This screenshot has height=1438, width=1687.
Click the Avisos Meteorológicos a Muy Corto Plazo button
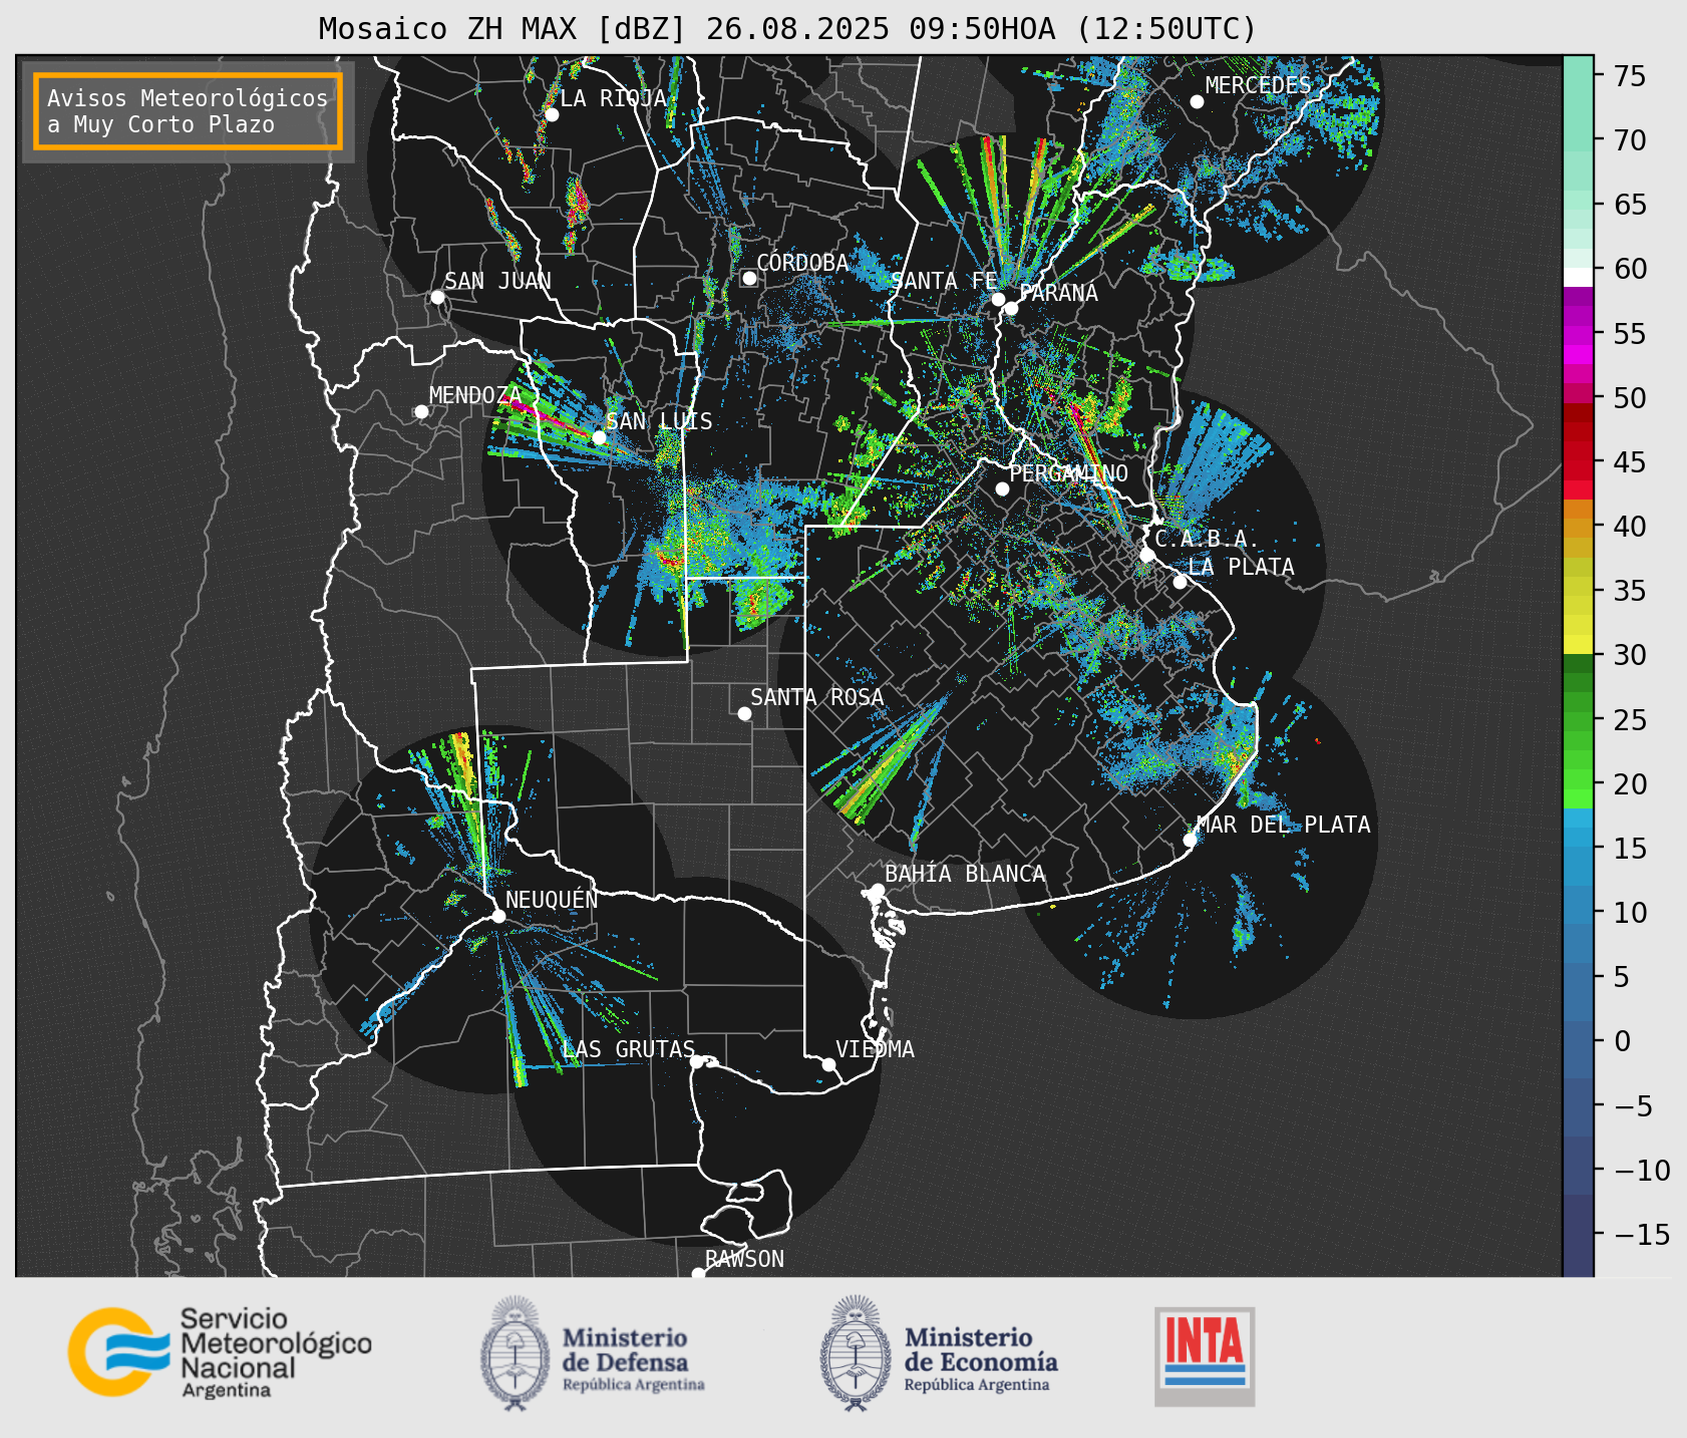pyautogui.click(x=188, y=111)
